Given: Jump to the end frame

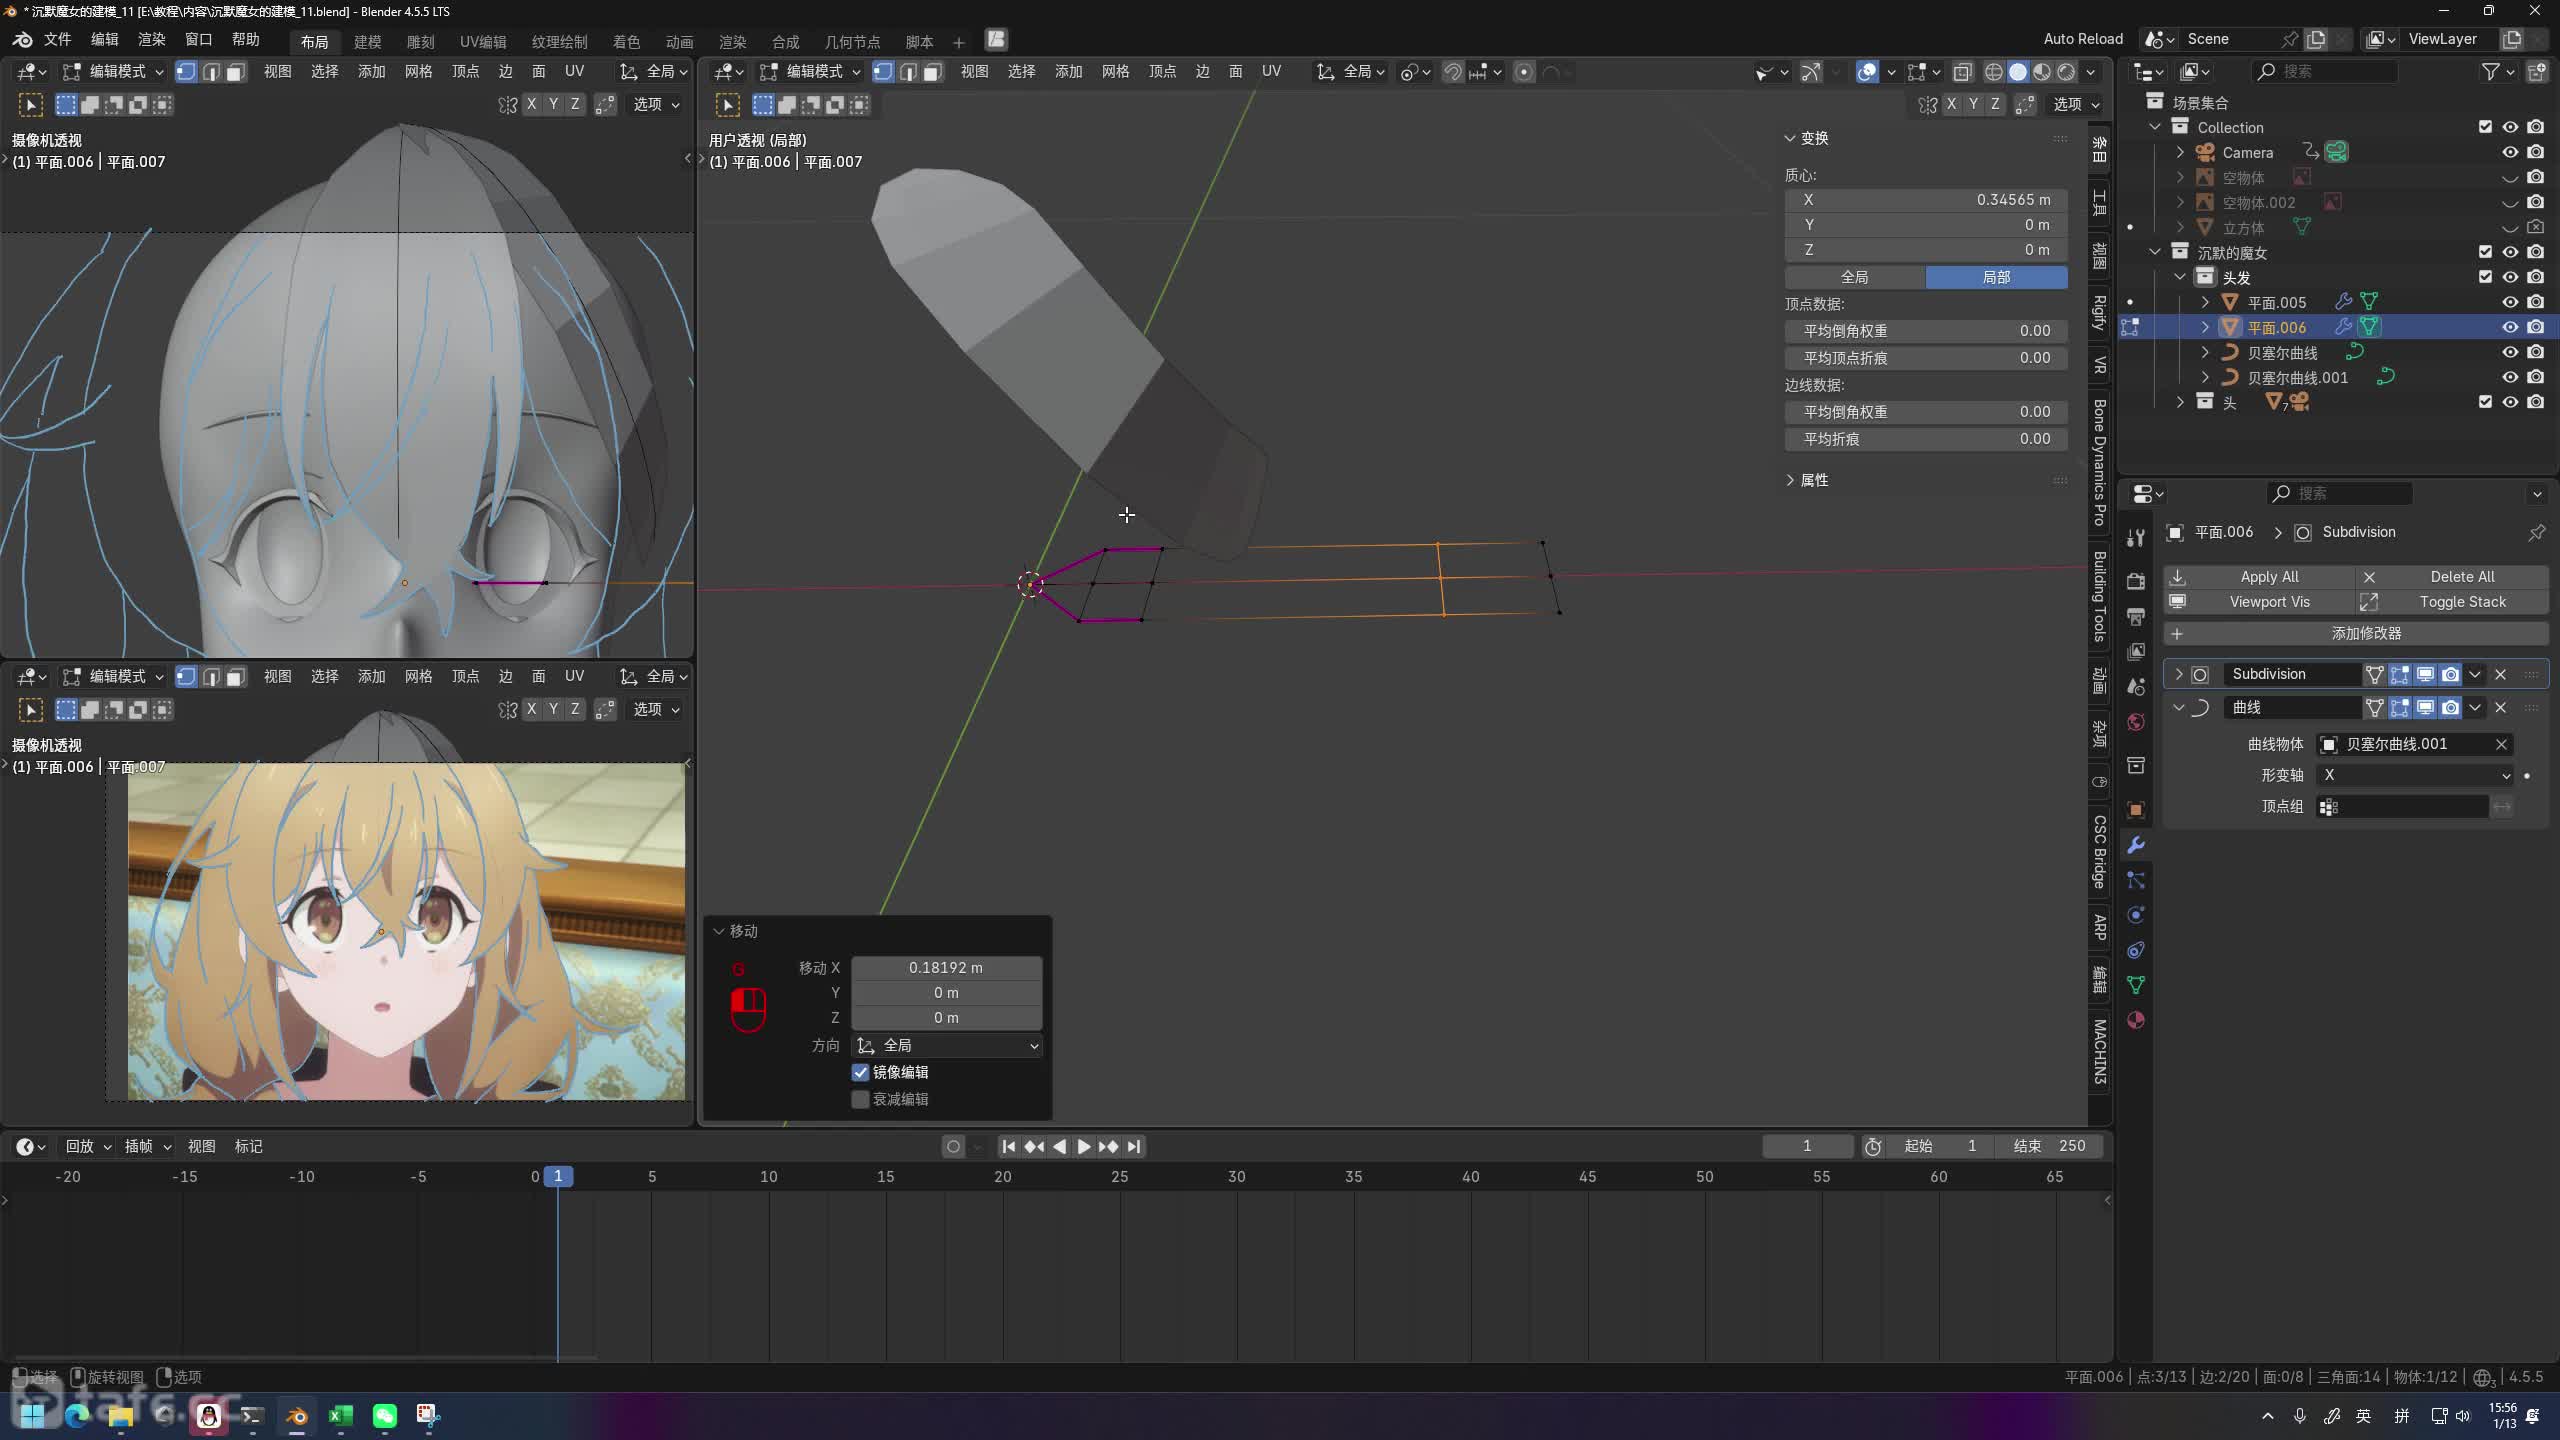Looking at the screenshot, I should pyautogui.click(x=1133, y=1146).
